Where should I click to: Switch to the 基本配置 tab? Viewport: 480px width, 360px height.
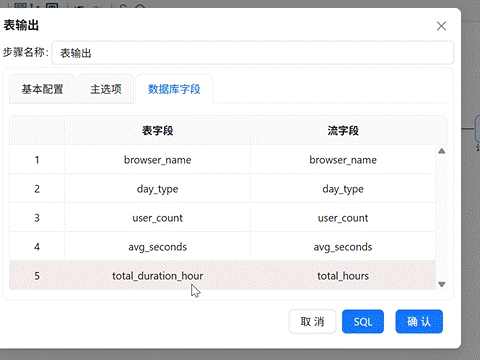point(42,89)
